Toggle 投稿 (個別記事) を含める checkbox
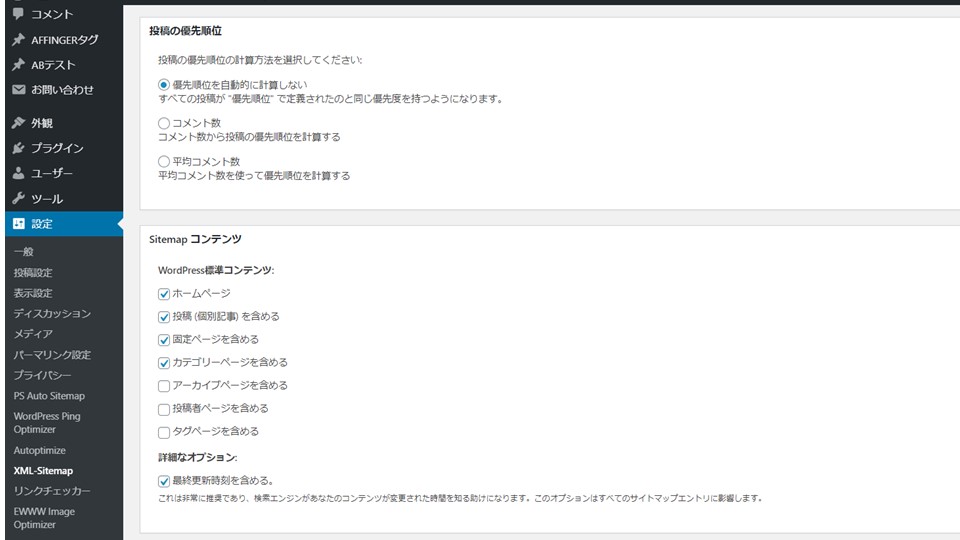The image size is (960, 540). tap(163, 317)
